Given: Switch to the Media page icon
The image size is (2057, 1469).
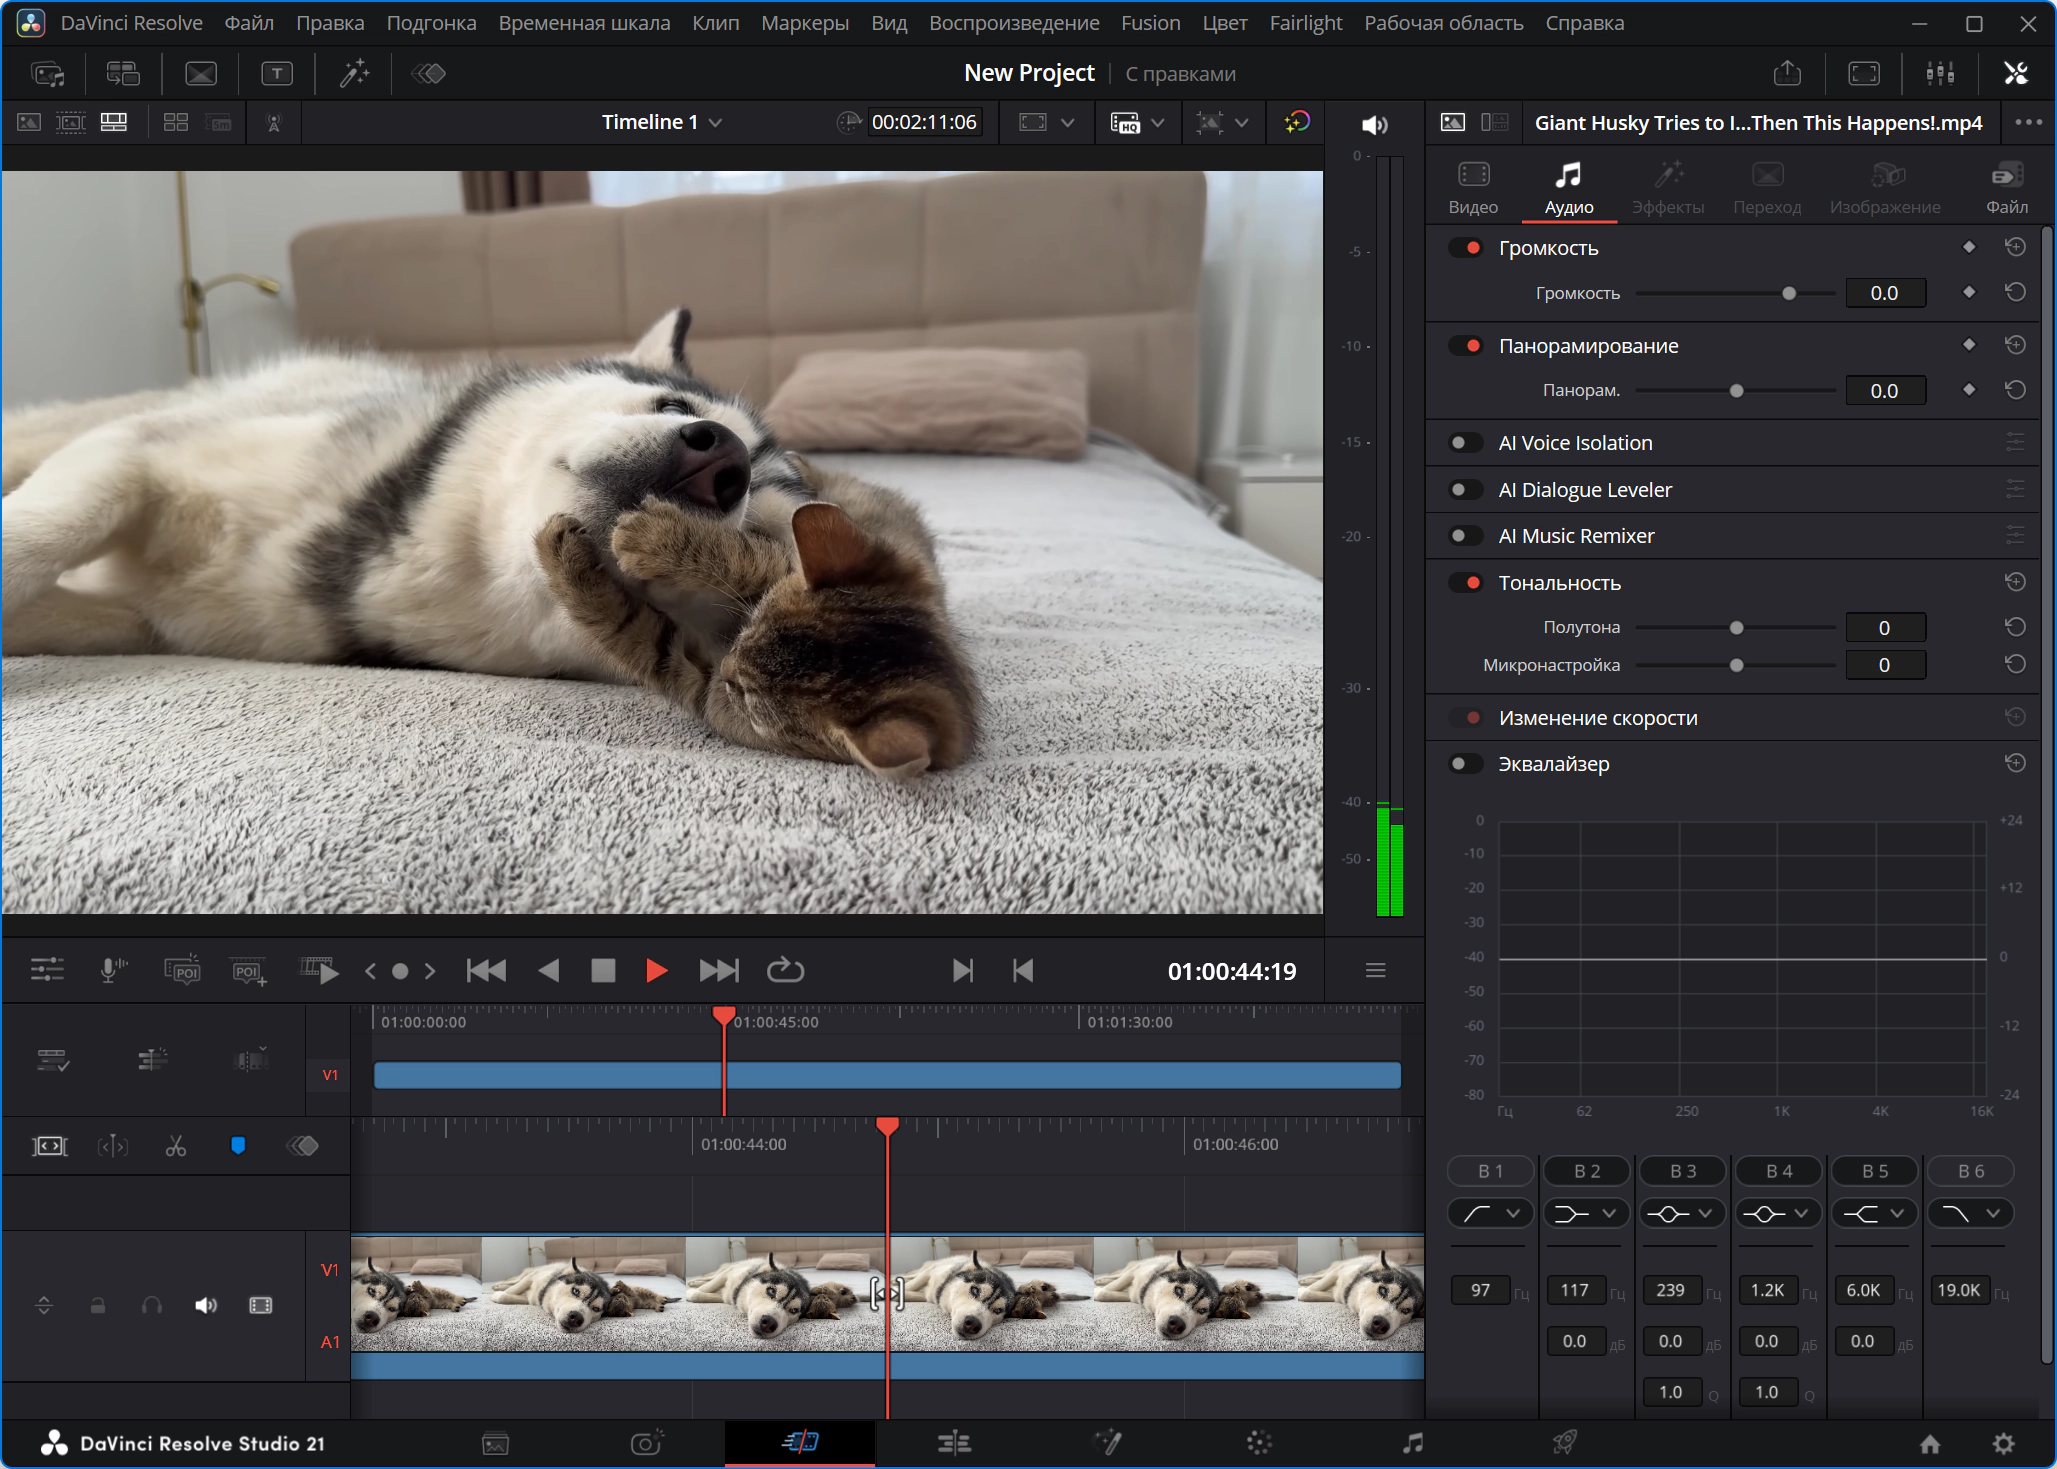Looking at the screenshot, I should [496, 1443].
